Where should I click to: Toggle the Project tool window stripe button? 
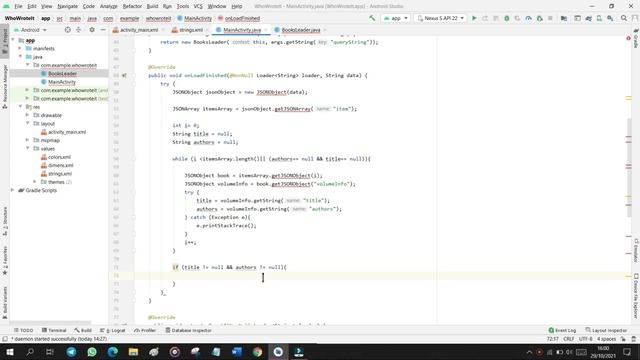[x=5, y=41]
